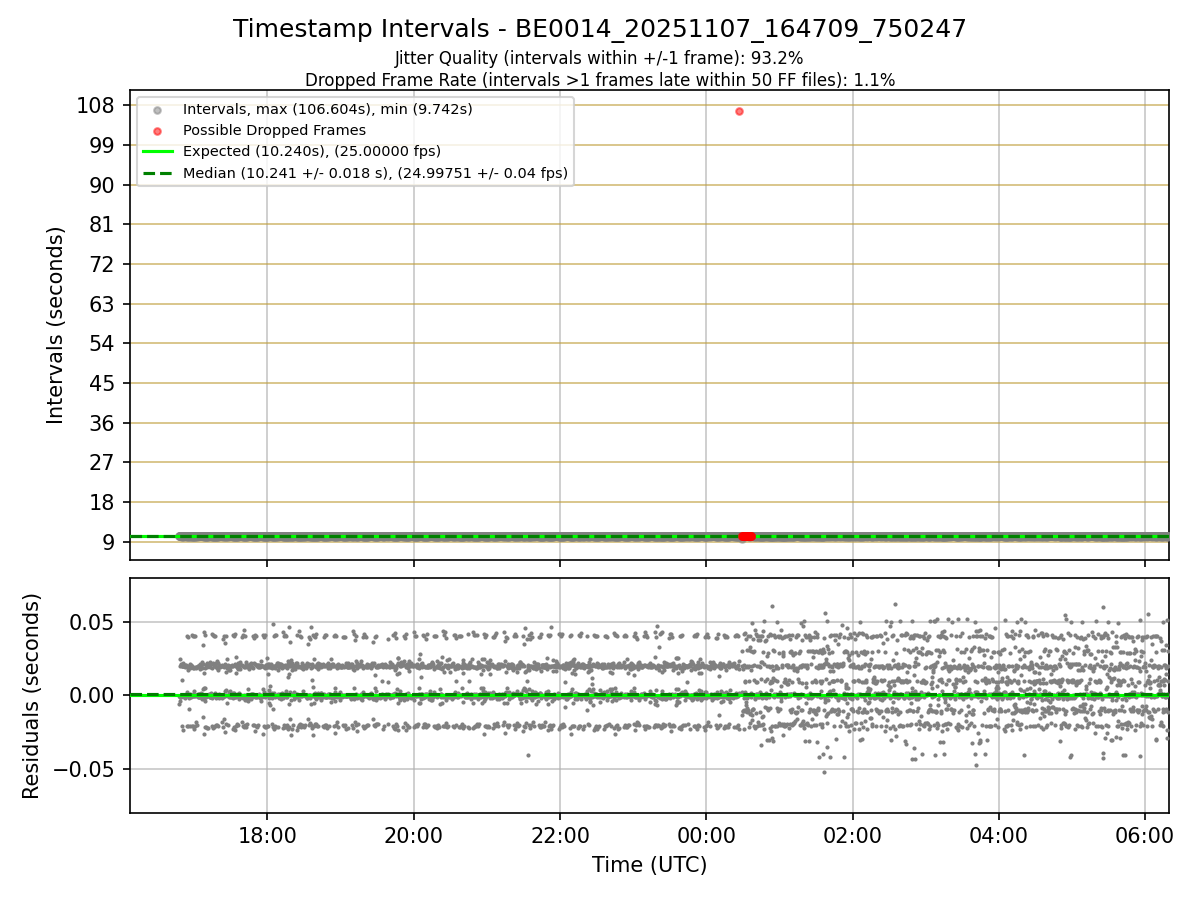1200x900 pixels.
Task: Click the 'Jitter Quality' 93.2% subtitle line
Action: click(599, 59)
